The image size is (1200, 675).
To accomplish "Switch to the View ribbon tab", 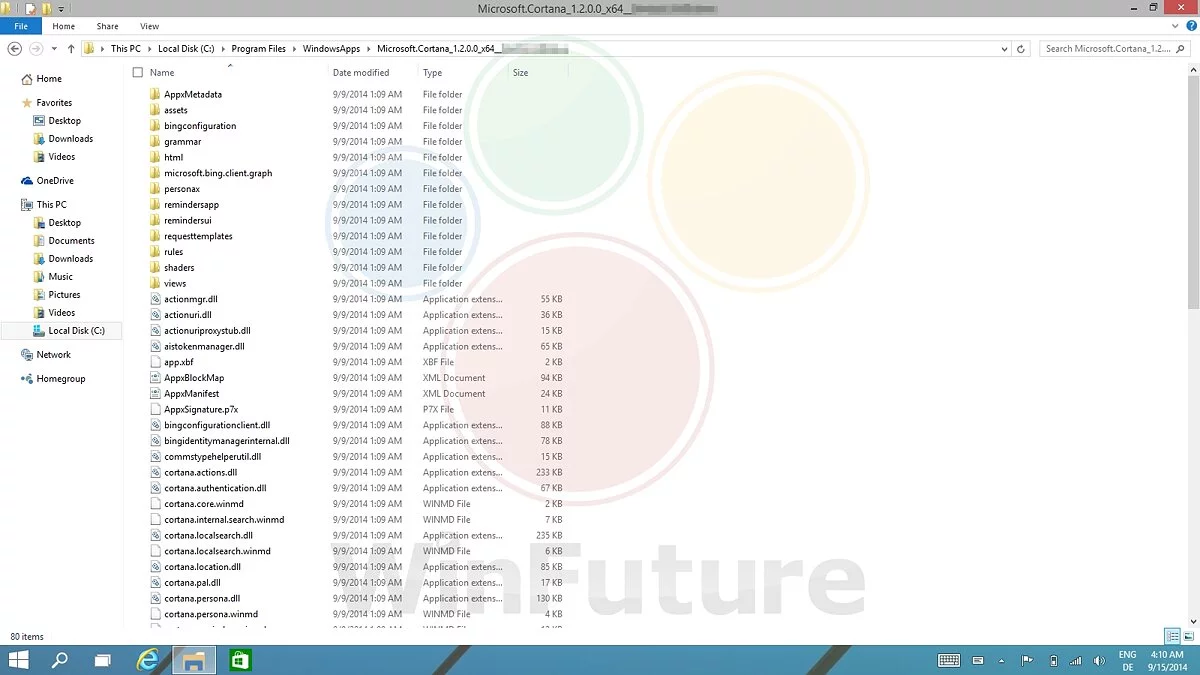I will [x=149, y=26].
